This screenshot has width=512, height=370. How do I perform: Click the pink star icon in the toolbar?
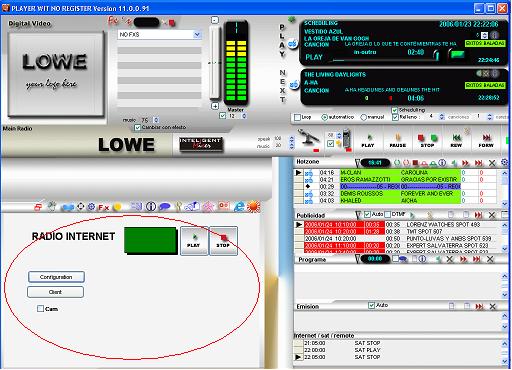coord(209,207)
